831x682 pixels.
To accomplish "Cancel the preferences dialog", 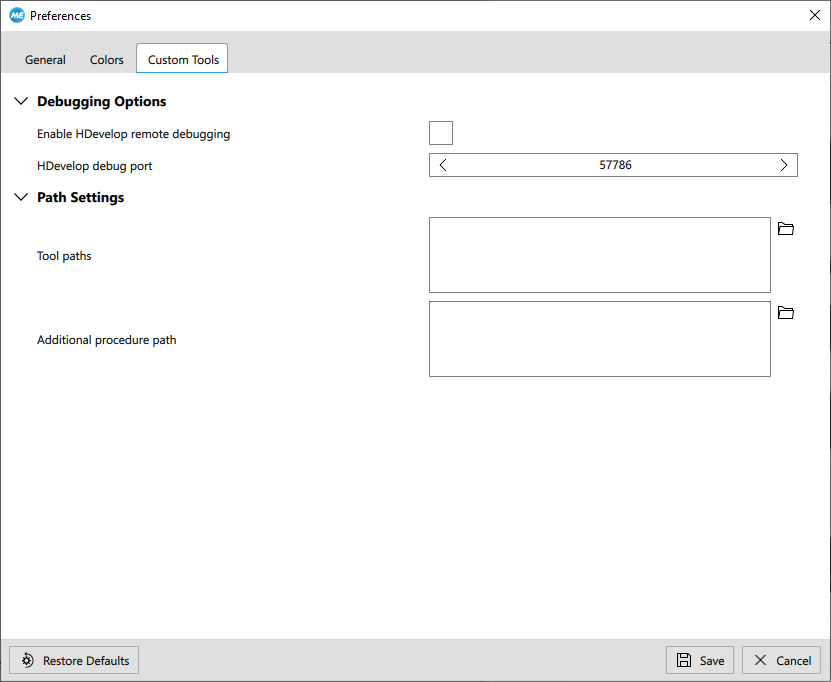I will tap(781, 660).
